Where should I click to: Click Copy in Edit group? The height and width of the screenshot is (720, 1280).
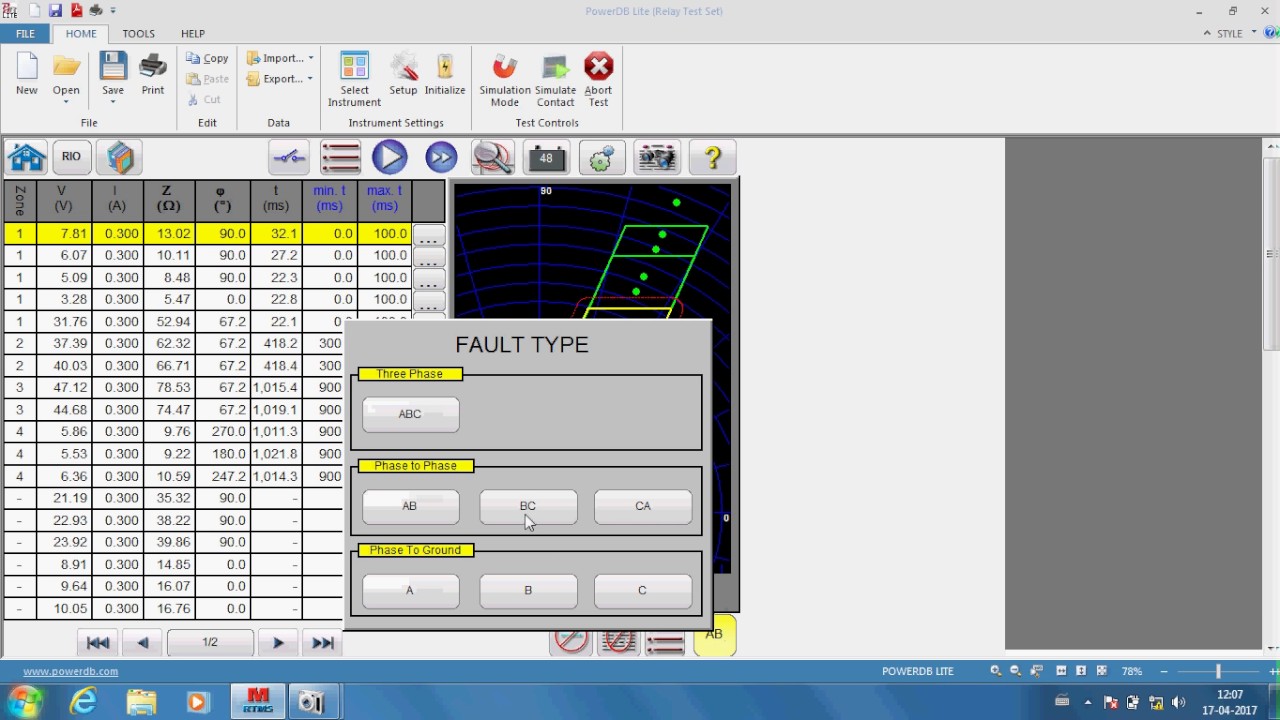[208, 58]
